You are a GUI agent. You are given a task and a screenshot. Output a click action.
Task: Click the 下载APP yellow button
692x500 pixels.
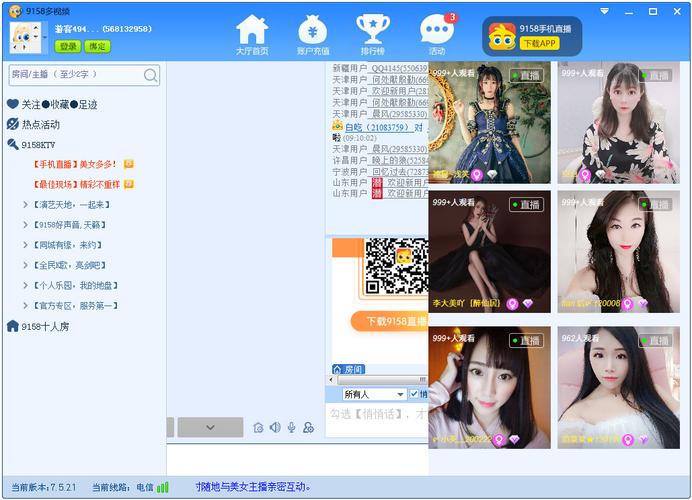point(539,43)
